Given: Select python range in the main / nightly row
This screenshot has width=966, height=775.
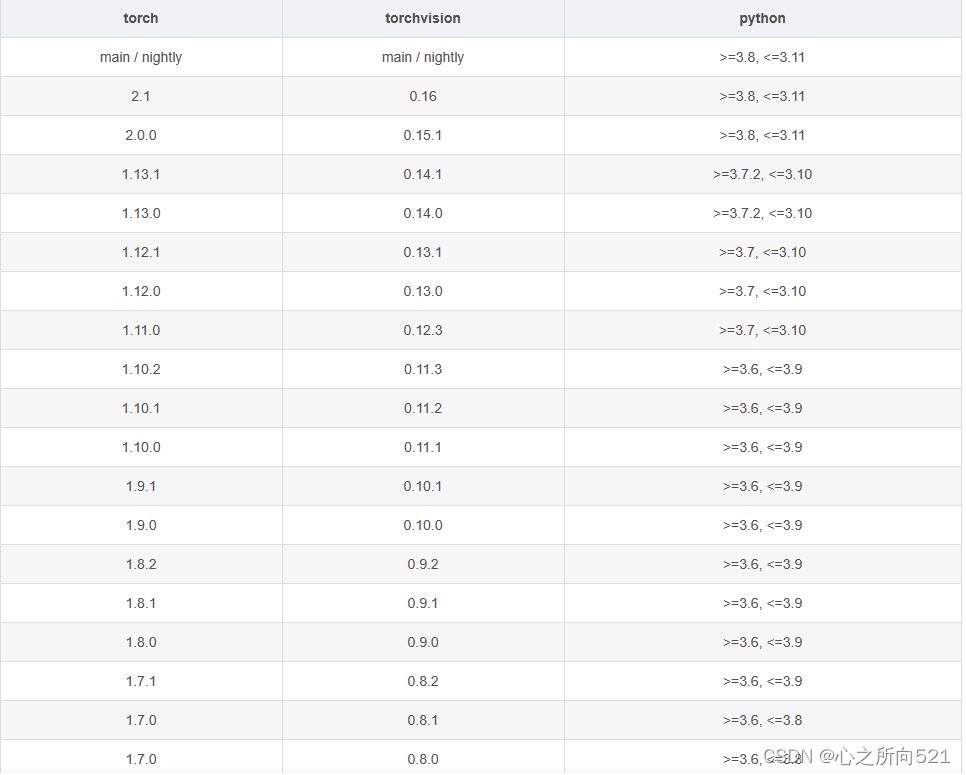Looking at the screenshot, I should point(763,57).
